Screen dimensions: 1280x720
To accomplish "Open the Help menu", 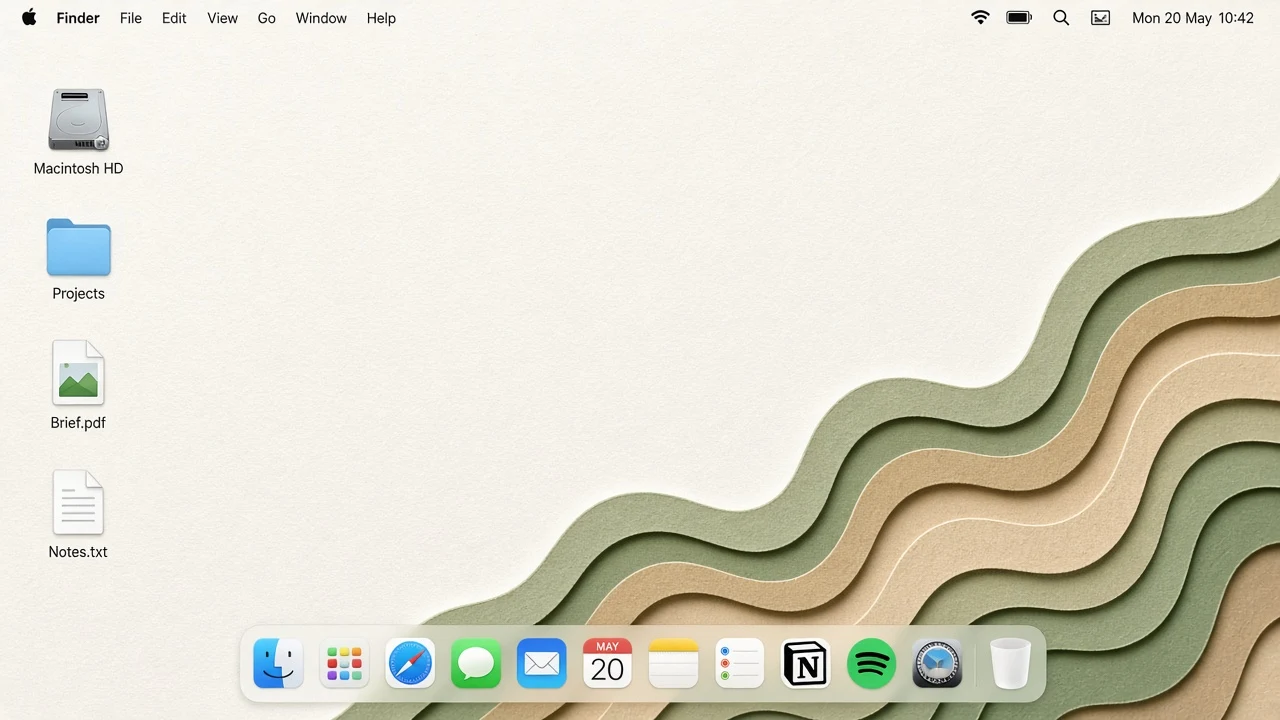I will 381,18.
